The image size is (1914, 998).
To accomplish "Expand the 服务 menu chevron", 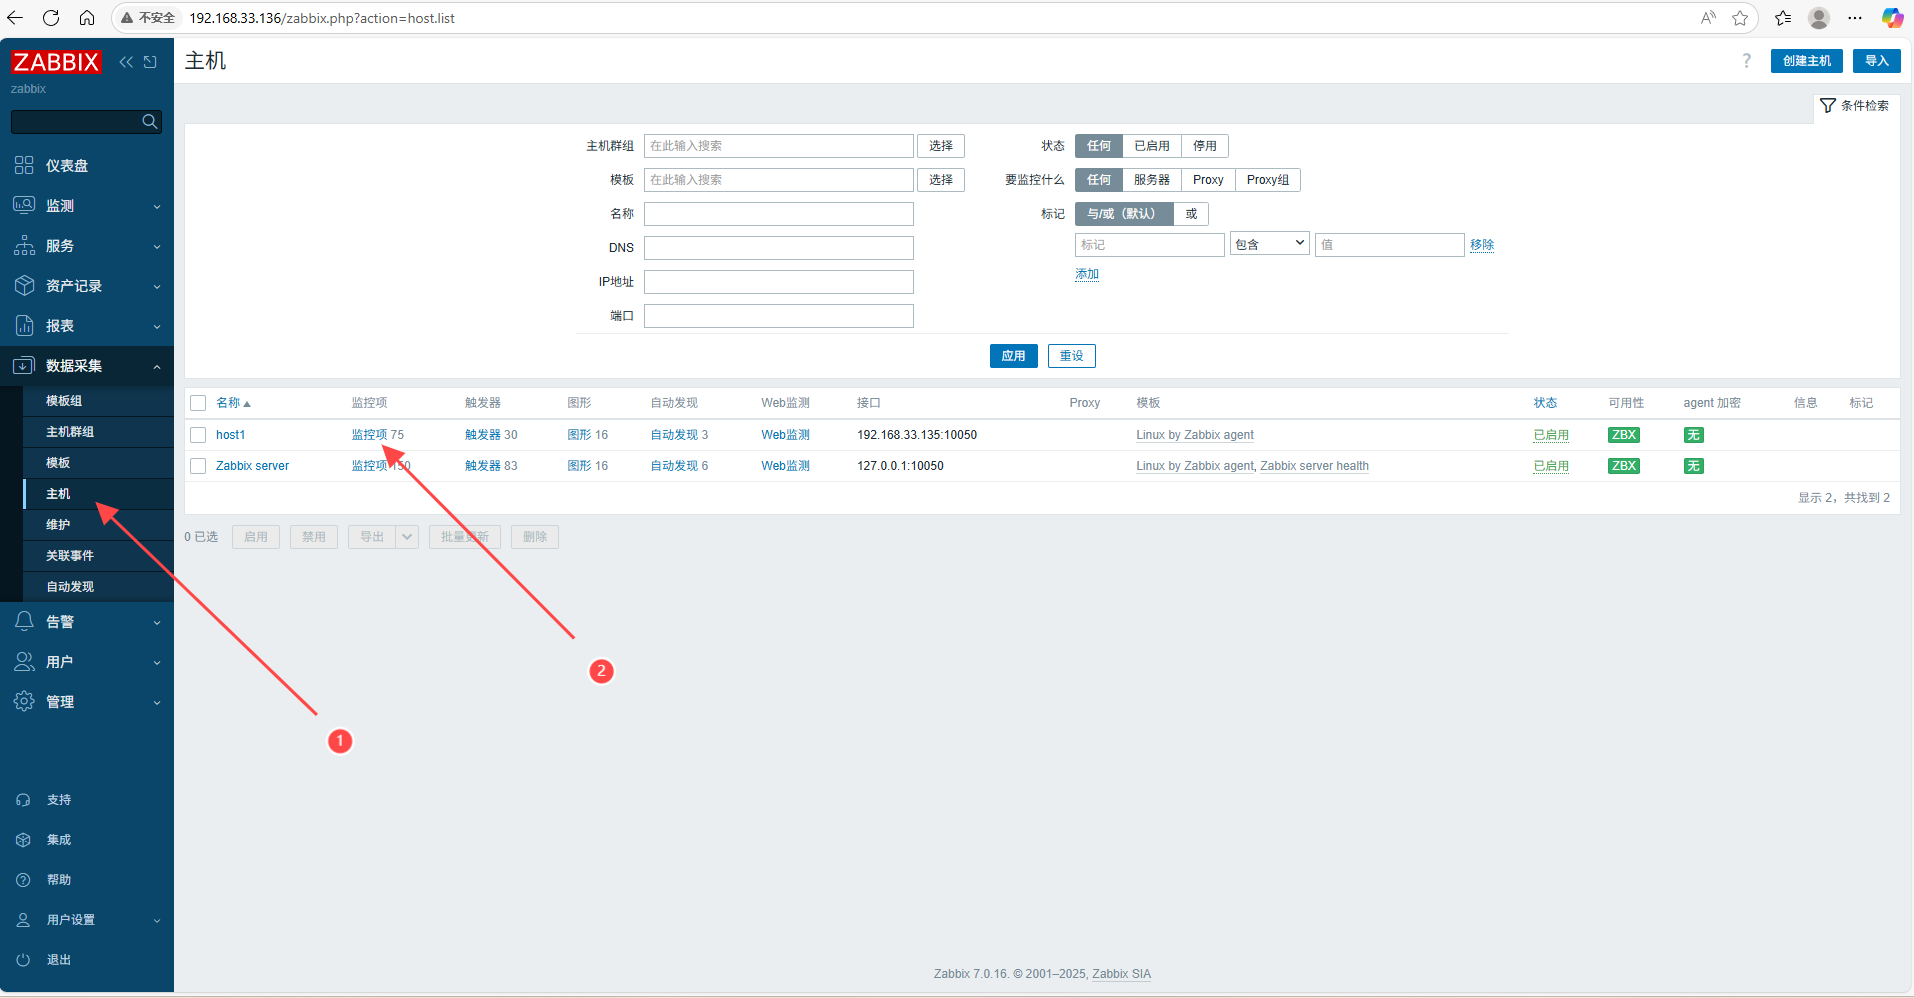I will pos(157,247).
